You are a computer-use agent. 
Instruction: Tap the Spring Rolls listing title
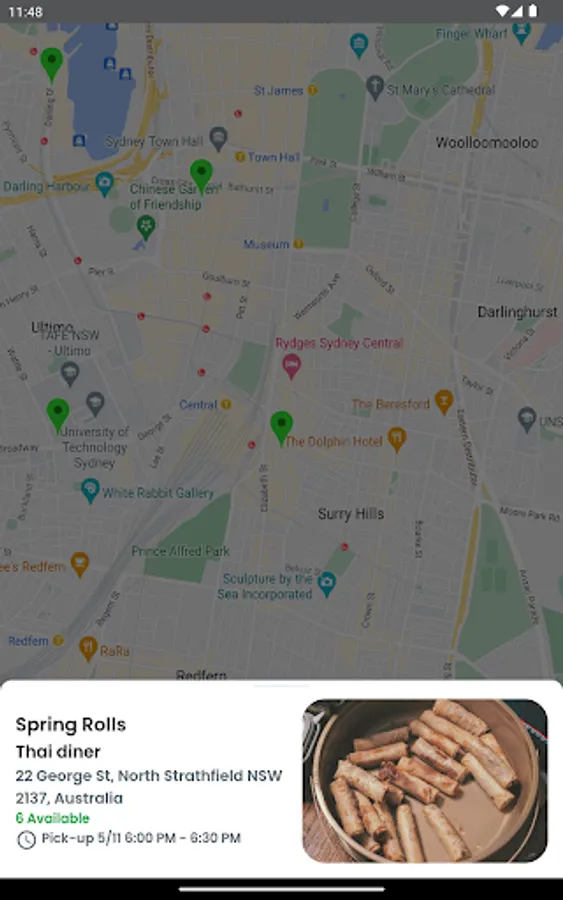coord(71,724)
